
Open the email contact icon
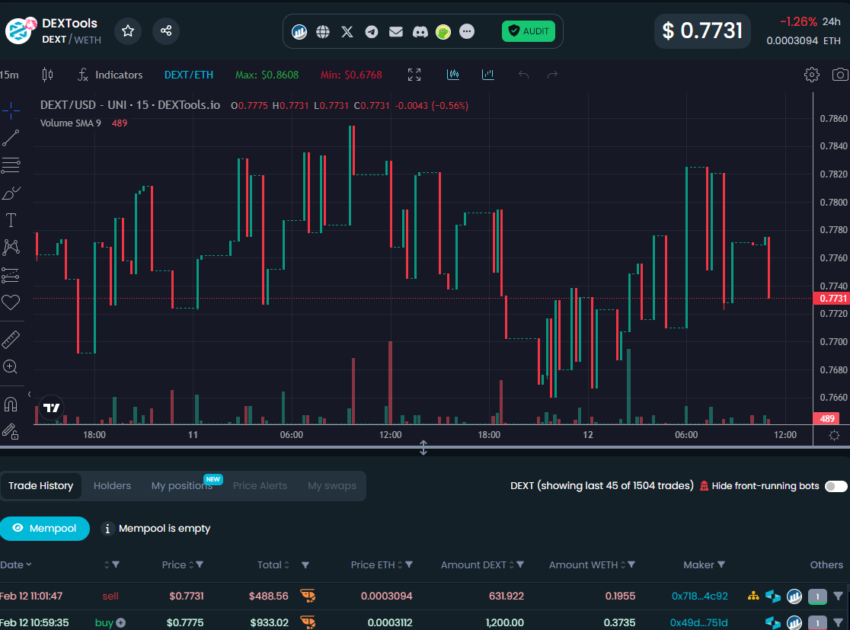tap(396, 31)
